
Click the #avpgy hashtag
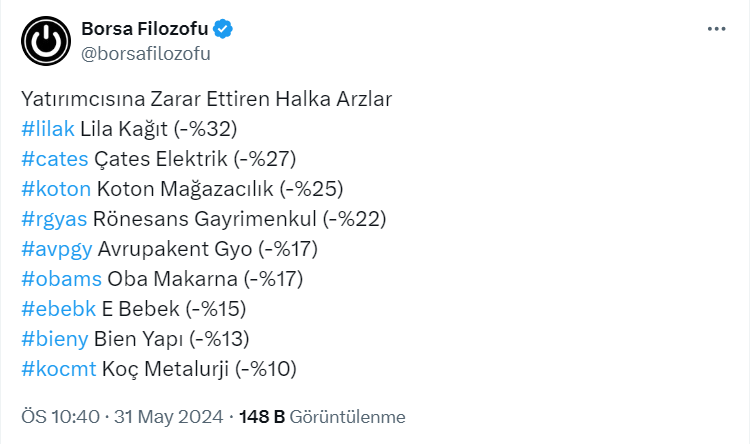click(x=56, y=249)
